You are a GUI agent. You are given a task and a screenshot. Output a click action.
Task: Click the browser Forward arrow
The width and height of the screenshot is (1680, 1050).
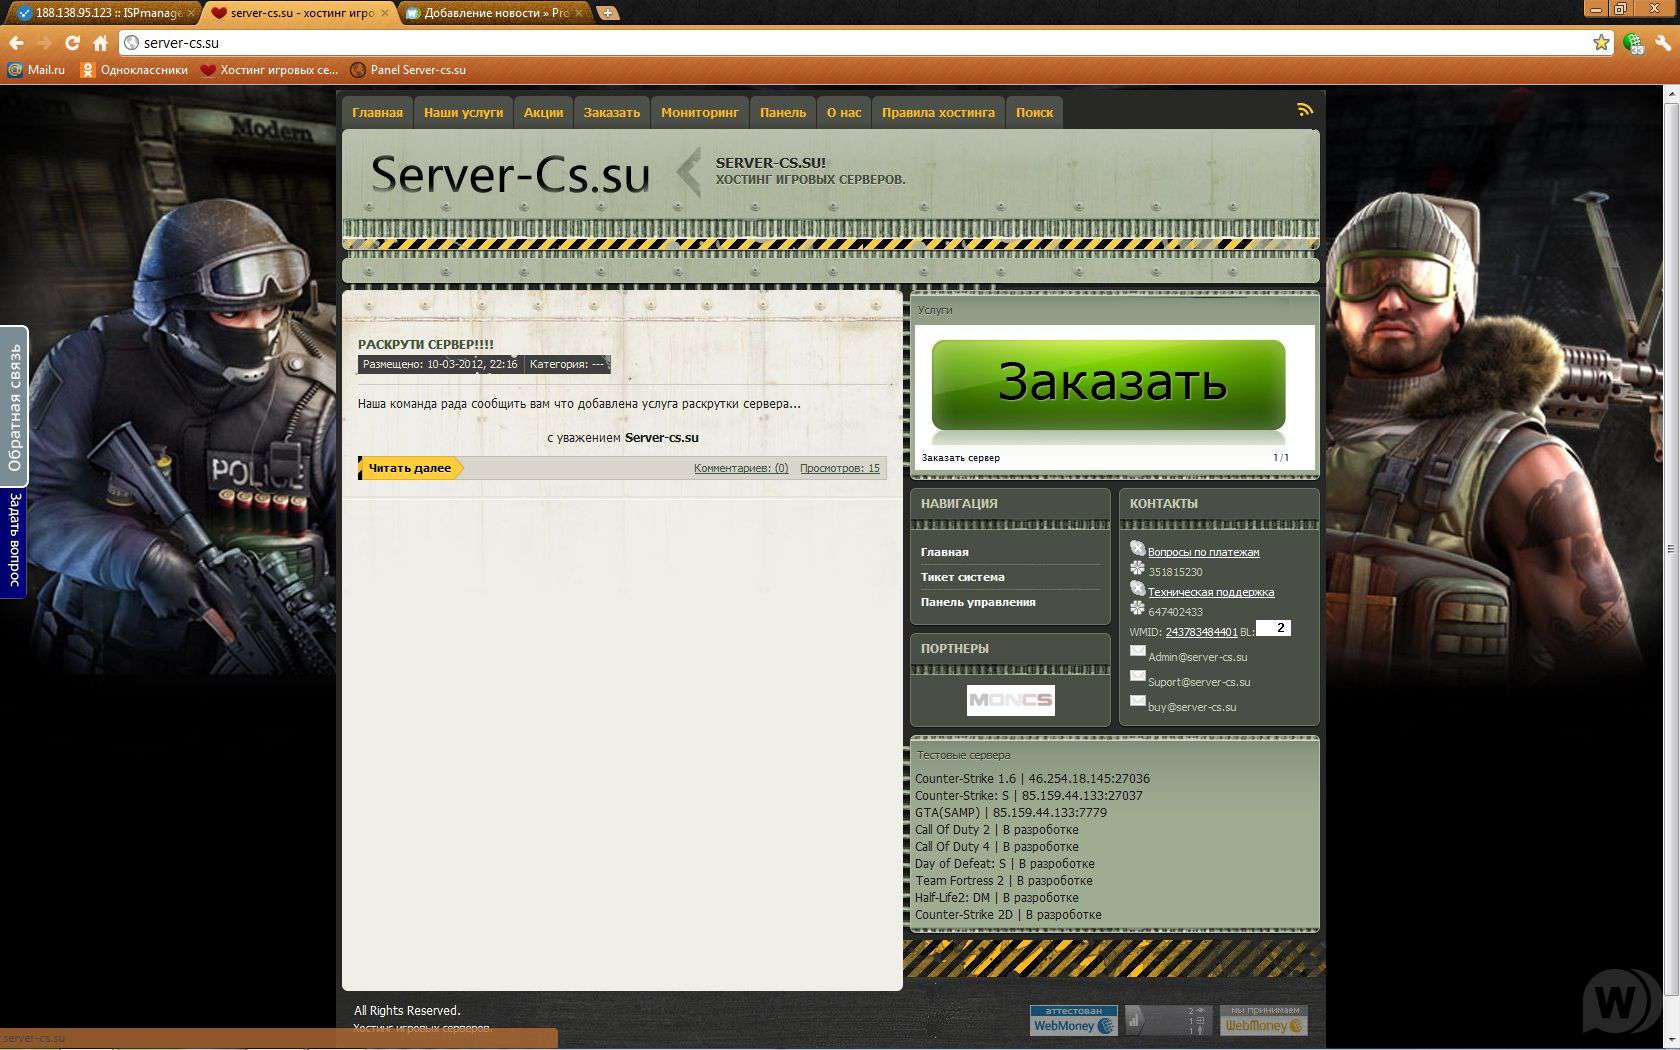[44, 43]
